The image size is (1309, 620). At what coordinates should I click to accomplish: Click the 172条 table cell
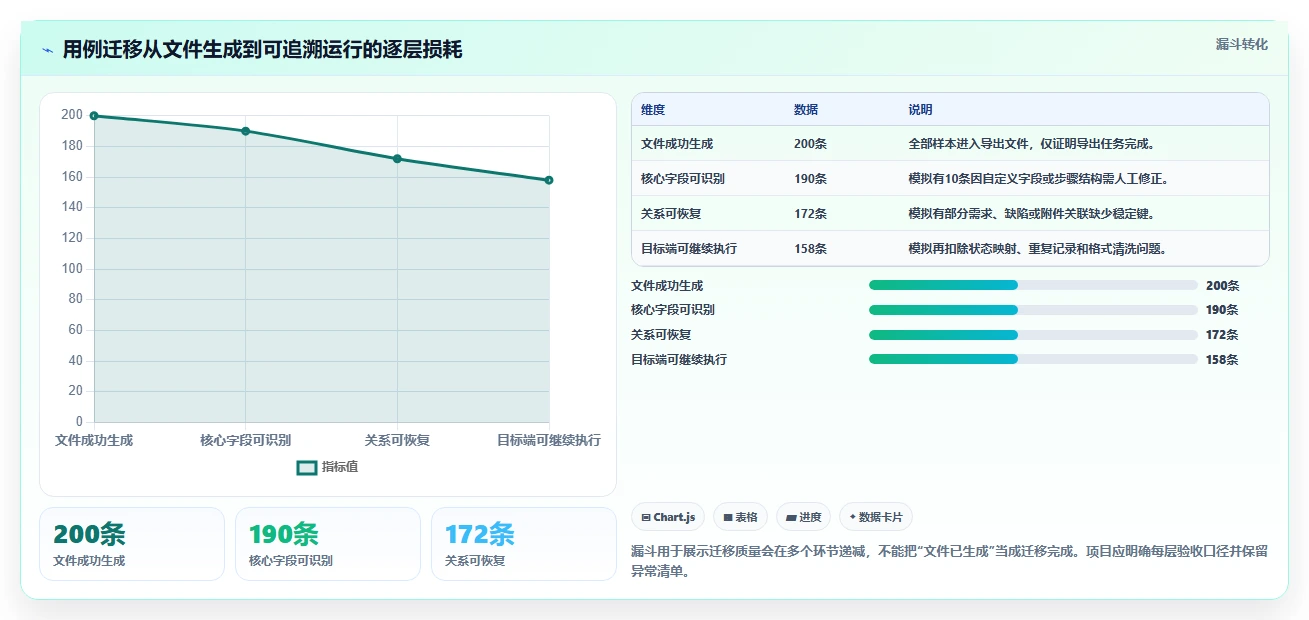pos(810,214)
